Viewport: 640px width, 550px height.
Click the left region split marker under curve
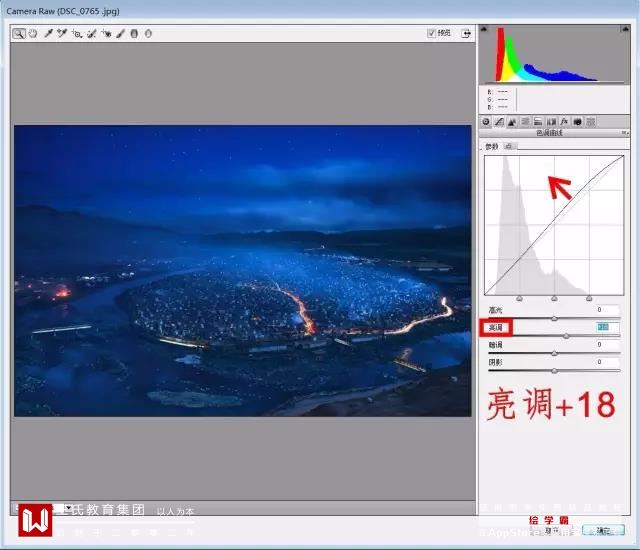point(519,299)
